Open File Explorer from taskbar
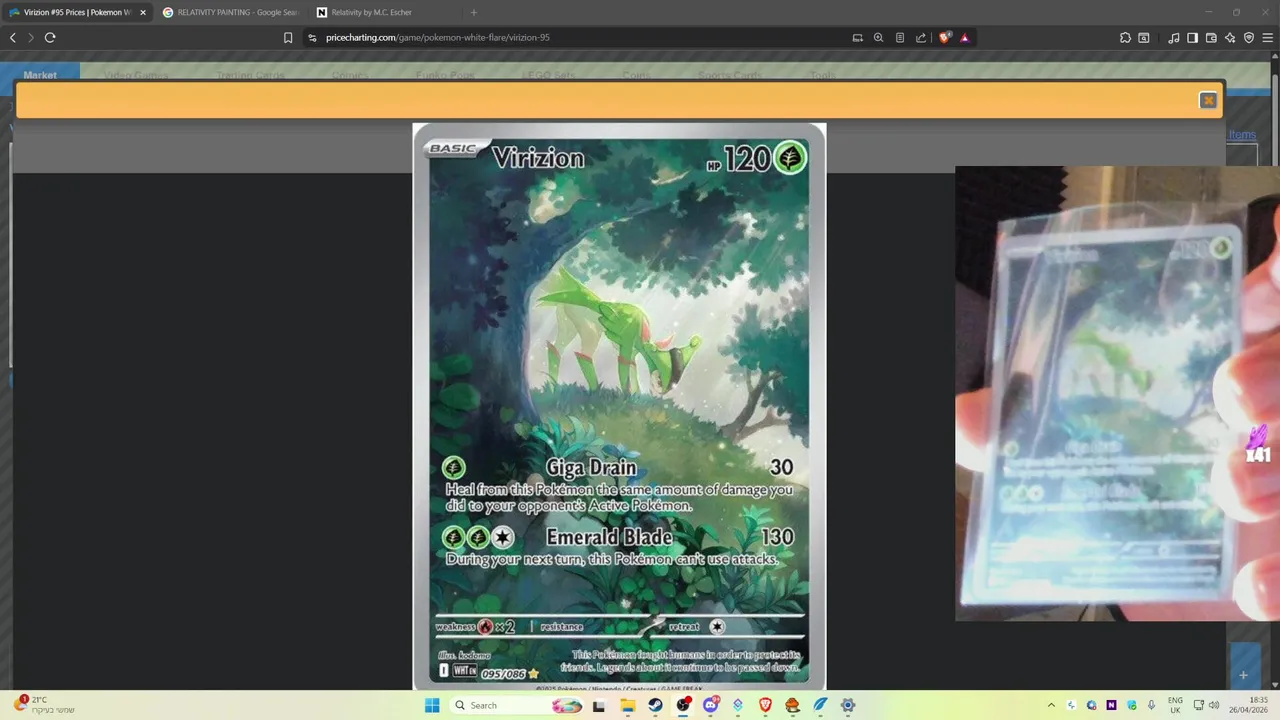1280x720 pixels. point(627,705)
